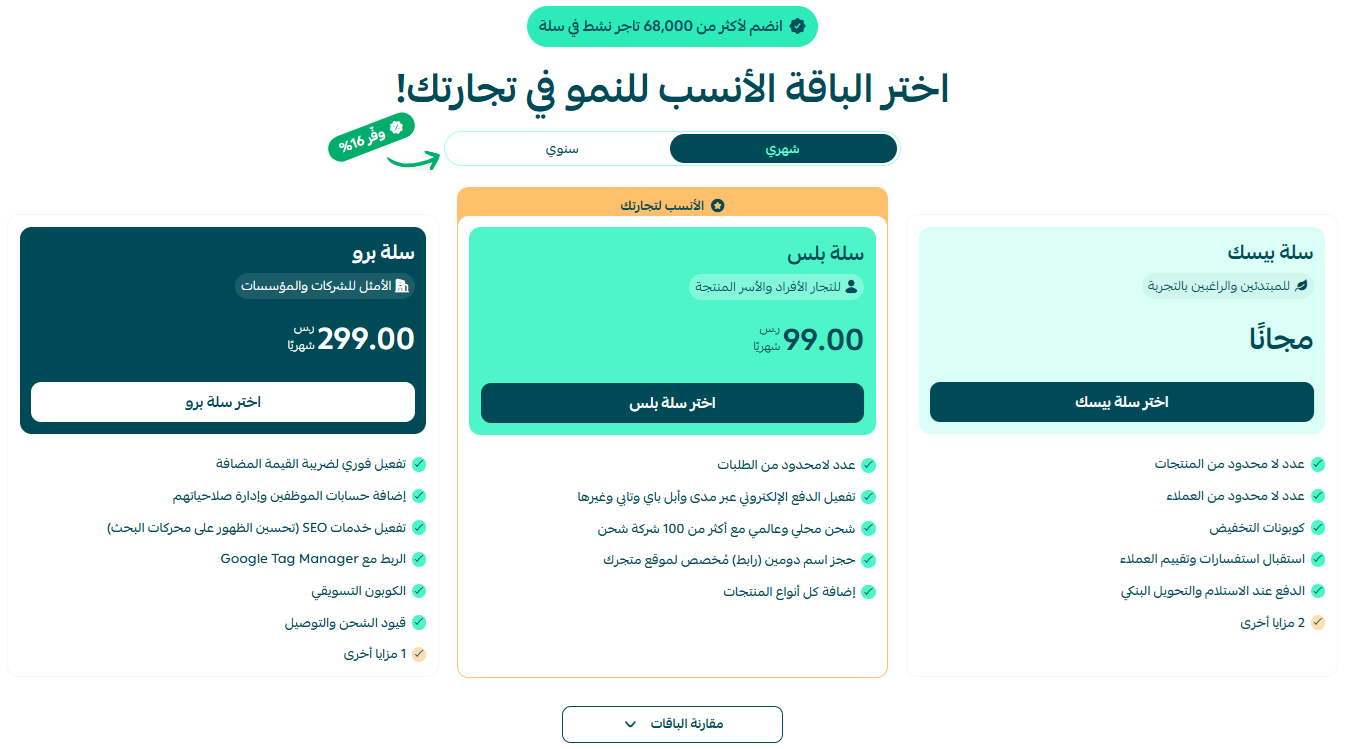Select شهري (monthly) billing option
Screen dimensions: 1348x749
(x=783, y=149)
